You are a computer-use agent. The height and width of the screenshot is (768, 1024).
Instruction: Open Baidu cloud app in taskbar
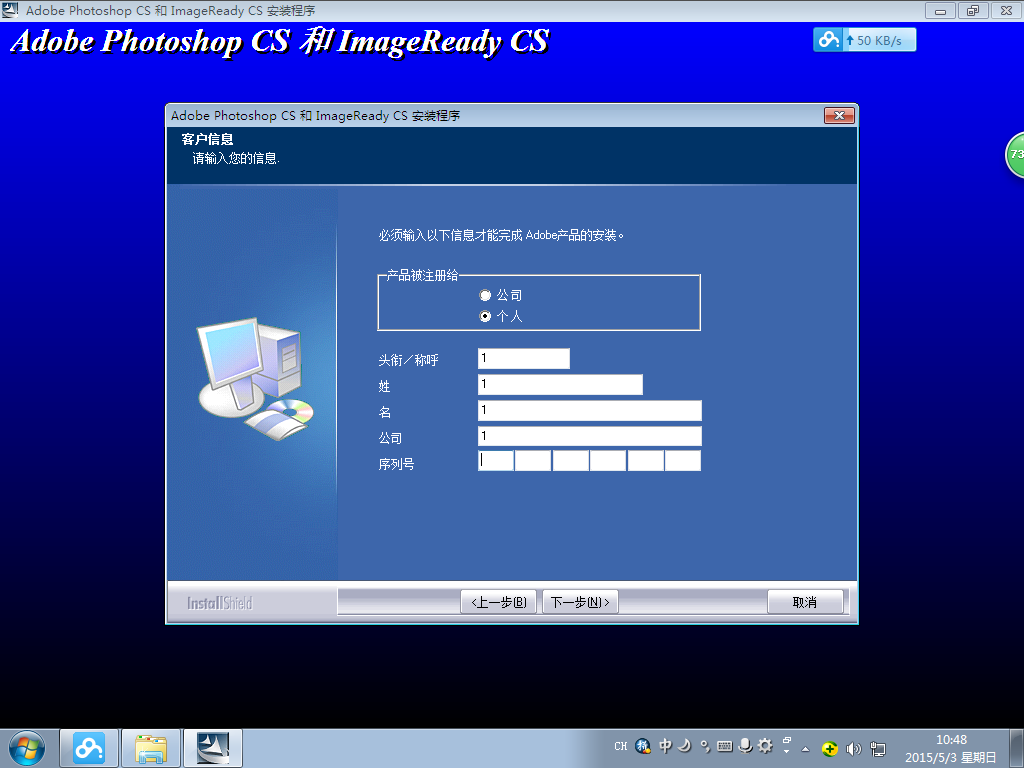[89, 748]
